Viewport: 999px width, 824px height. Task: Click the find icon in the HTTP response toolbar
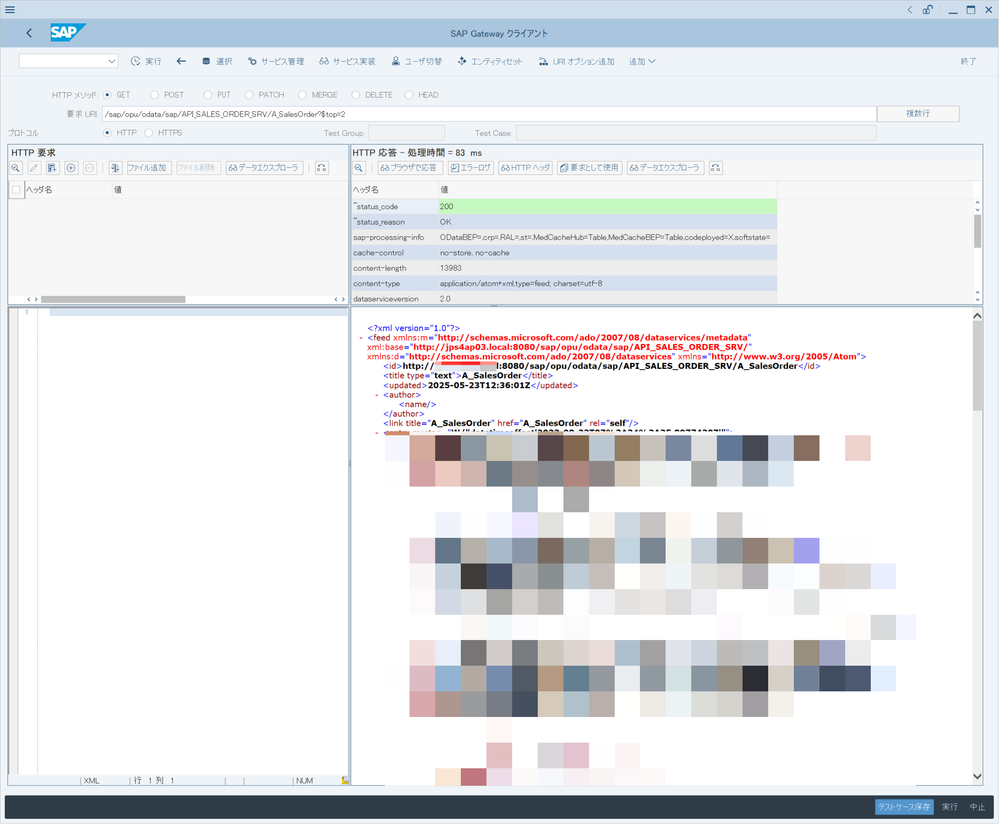pos(359,168)
